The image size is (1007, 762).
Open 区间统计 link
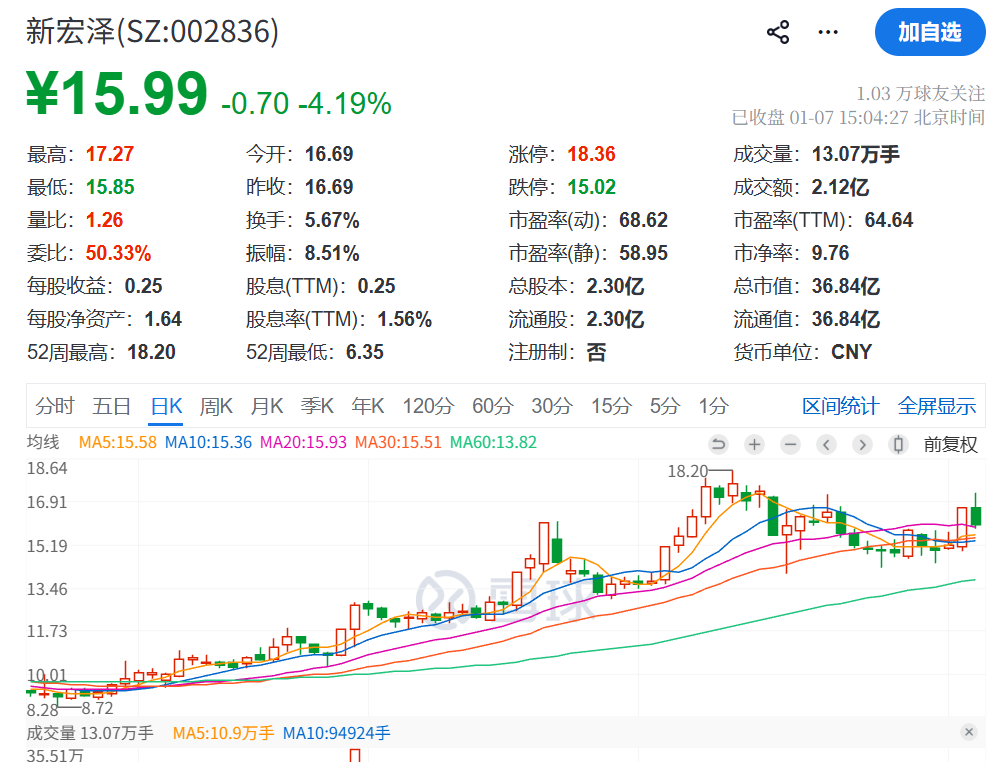pyautogui.click(x=840, y=406)
